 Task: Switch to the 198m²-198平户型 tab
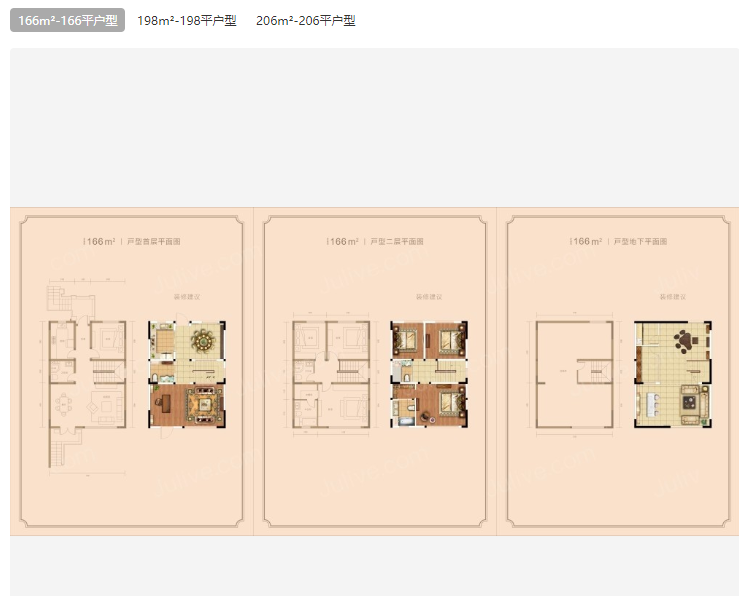(x=187, y=20)
